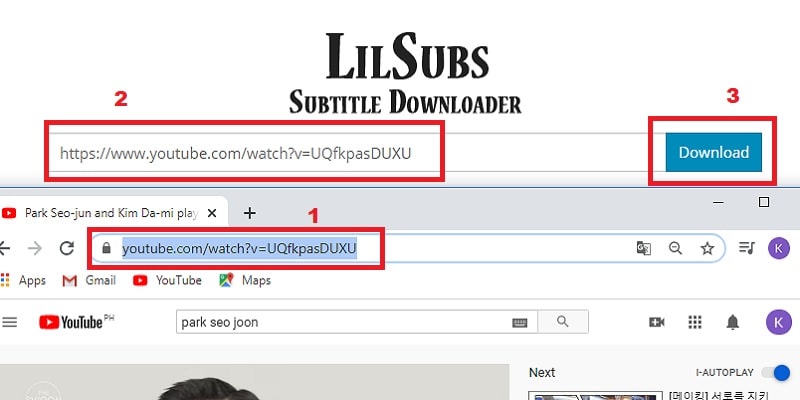
Task: Open the Gmail bookmark
Action: pos(89,280)
